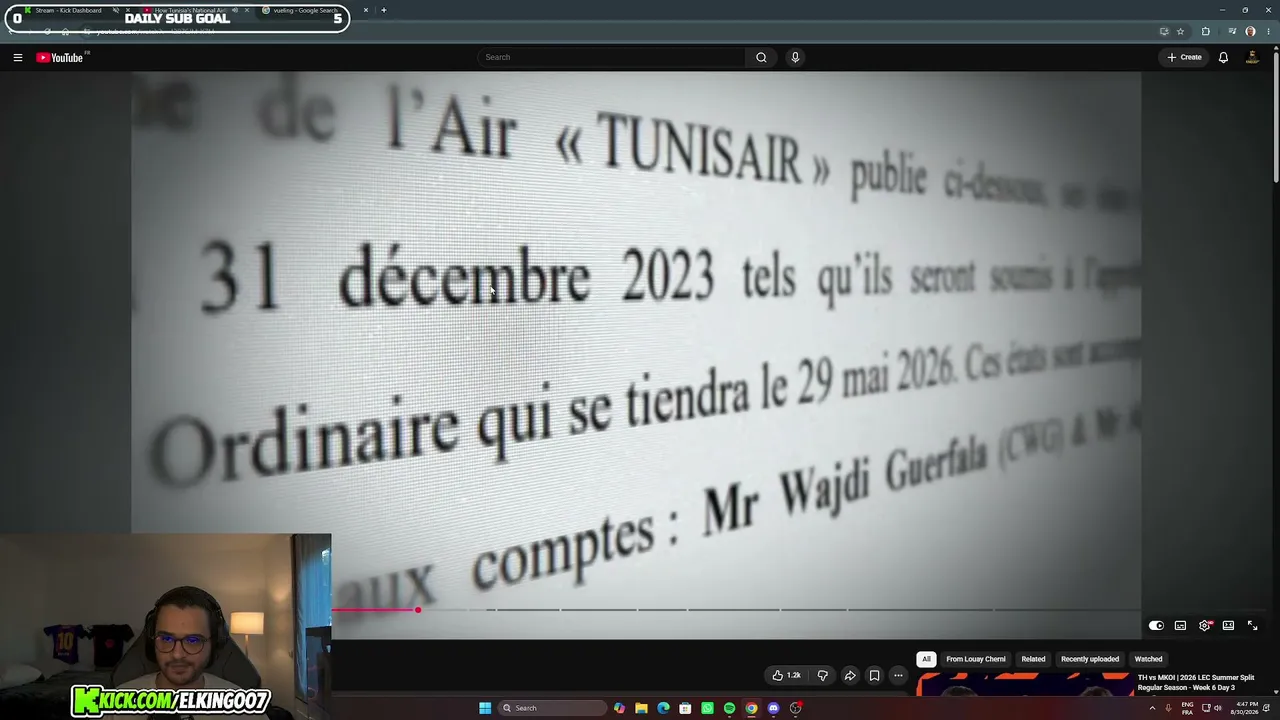Open Microsoft Store from the taskbar
This screenshot has height=720, width=1280.
tap(685, 708)
